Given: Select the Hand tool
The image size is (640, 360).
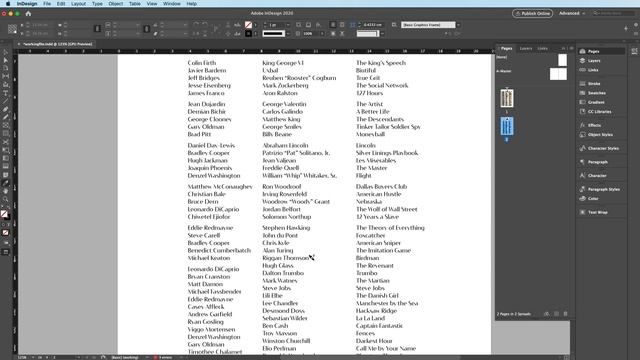Looking at the screenshot, I should coord(6,191).
